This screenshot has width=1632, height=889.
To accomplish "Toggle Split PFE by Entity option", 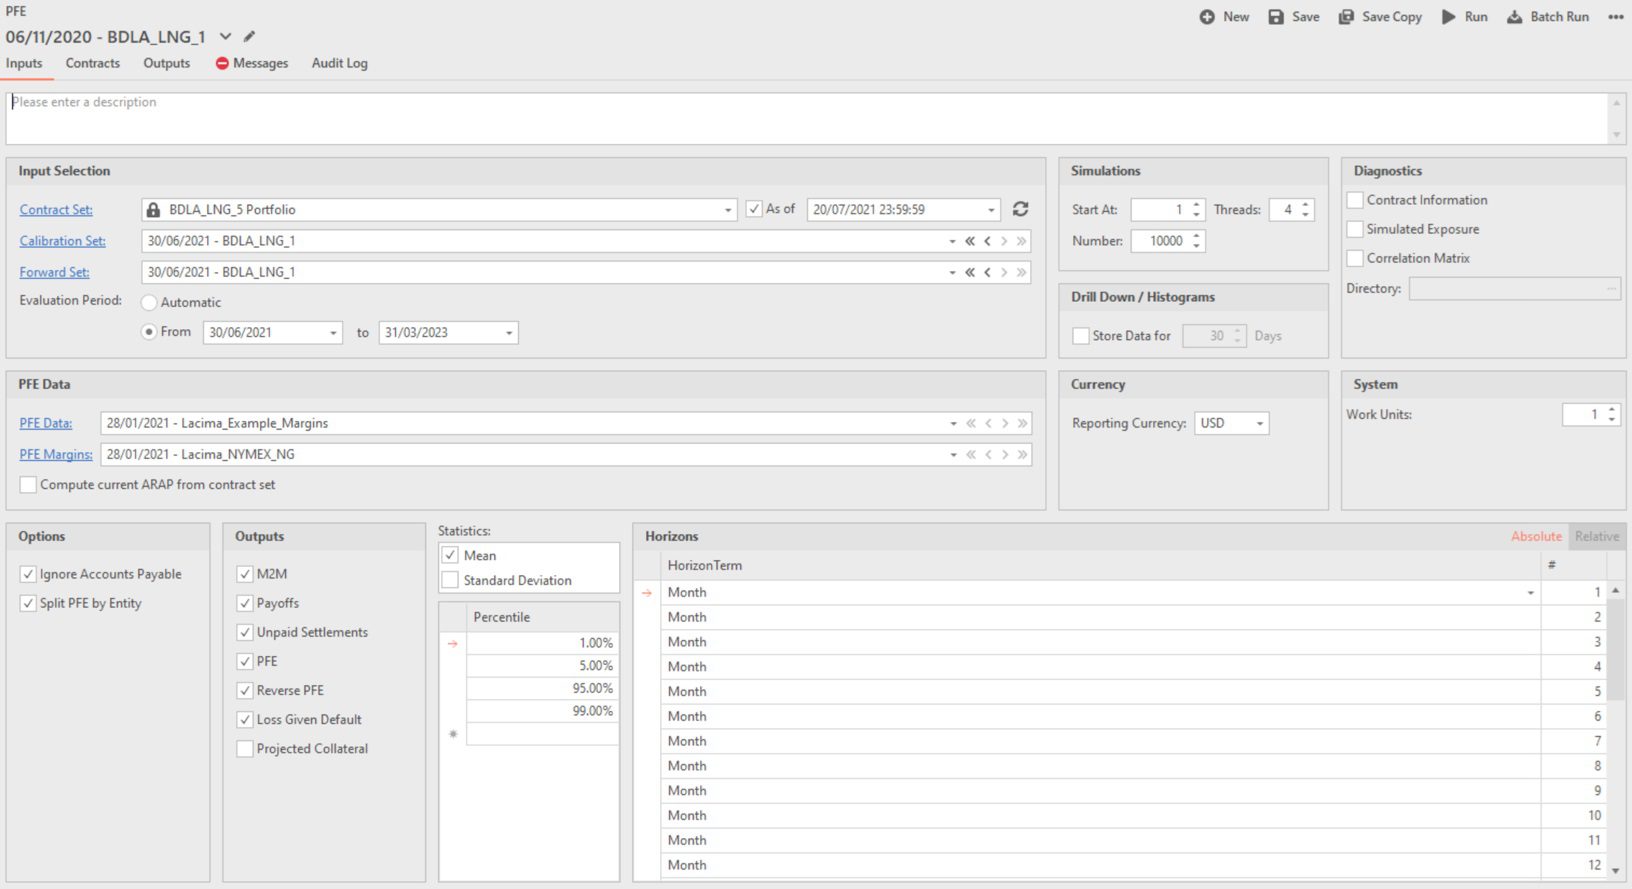I will 28,603.
